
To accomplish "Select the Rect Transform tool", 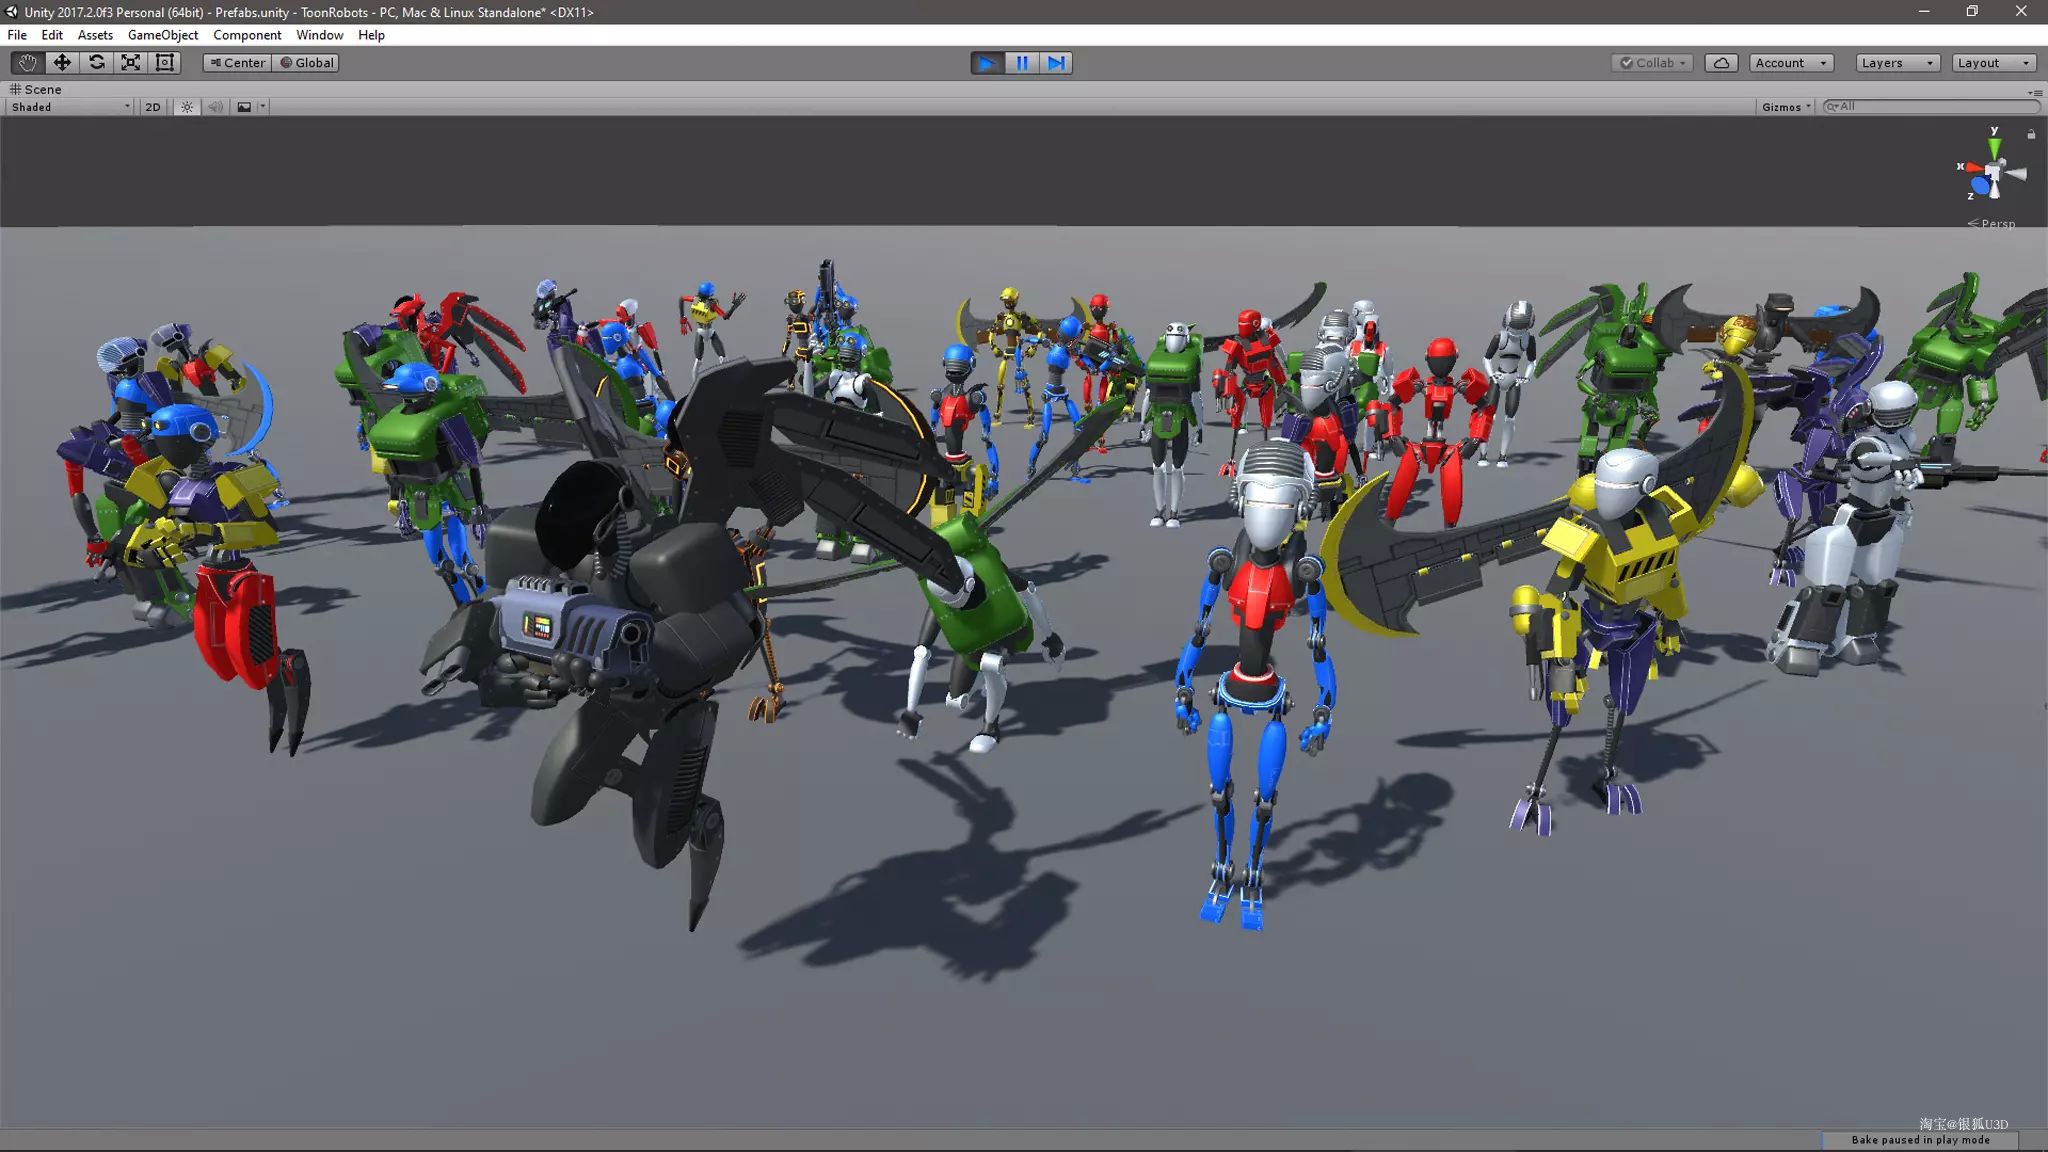I will point(165,62).
